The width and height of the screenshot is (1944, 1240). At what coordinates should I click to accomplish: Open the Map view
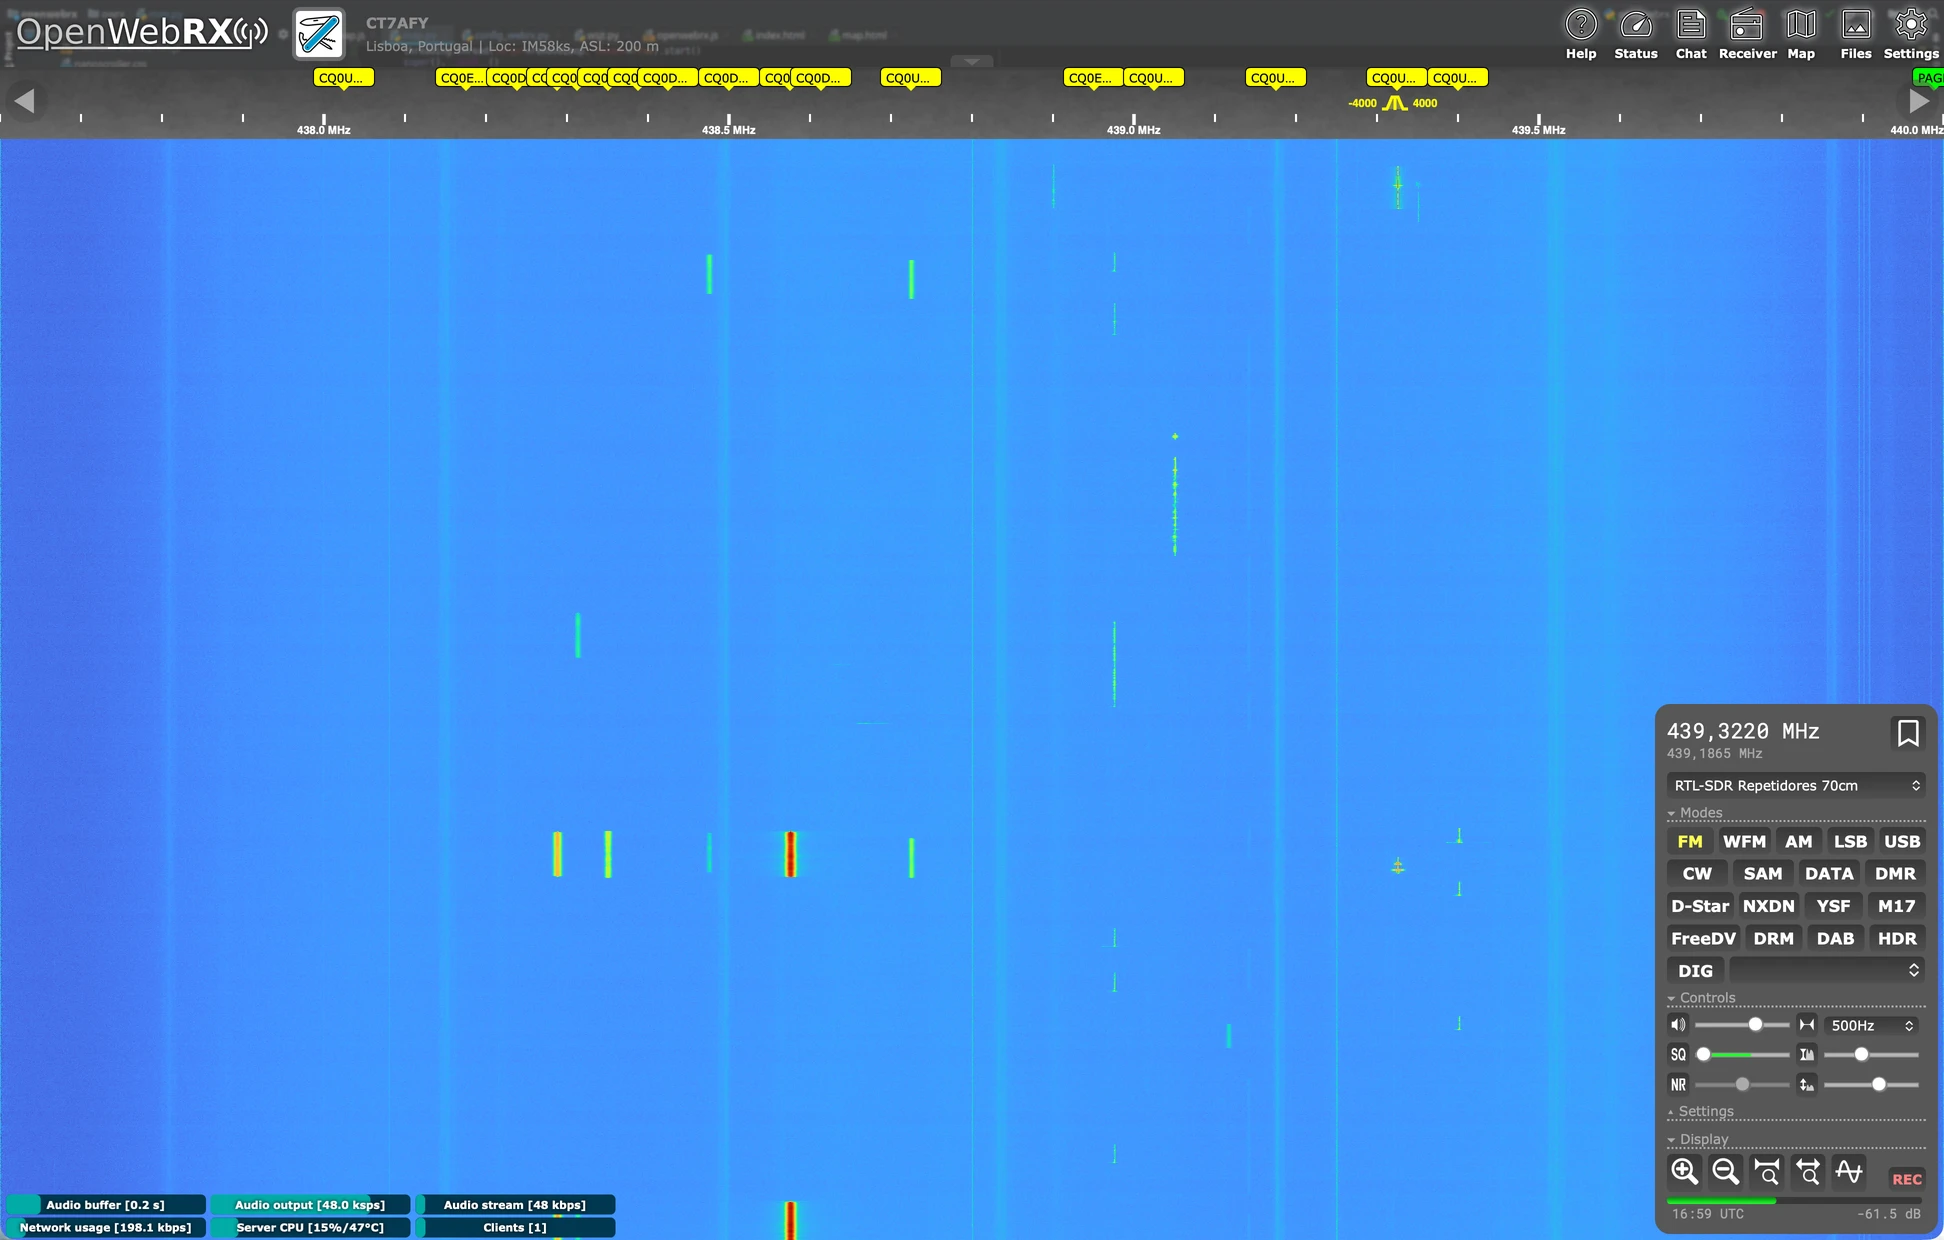(1801, 34)
